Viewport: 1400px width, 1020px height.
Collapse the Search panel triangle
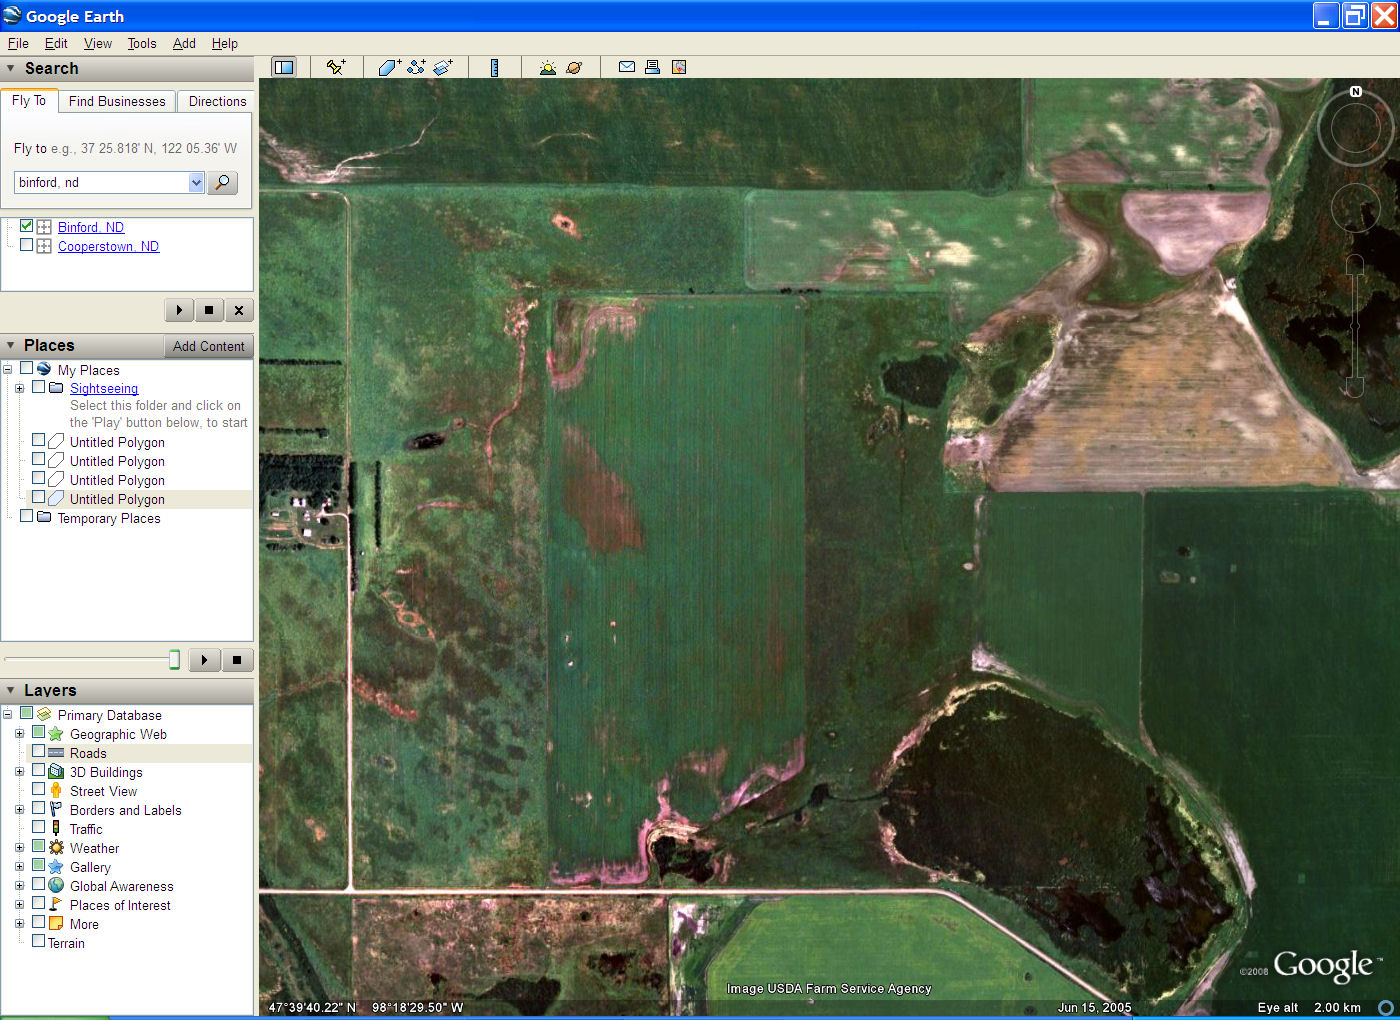point(11,68)
